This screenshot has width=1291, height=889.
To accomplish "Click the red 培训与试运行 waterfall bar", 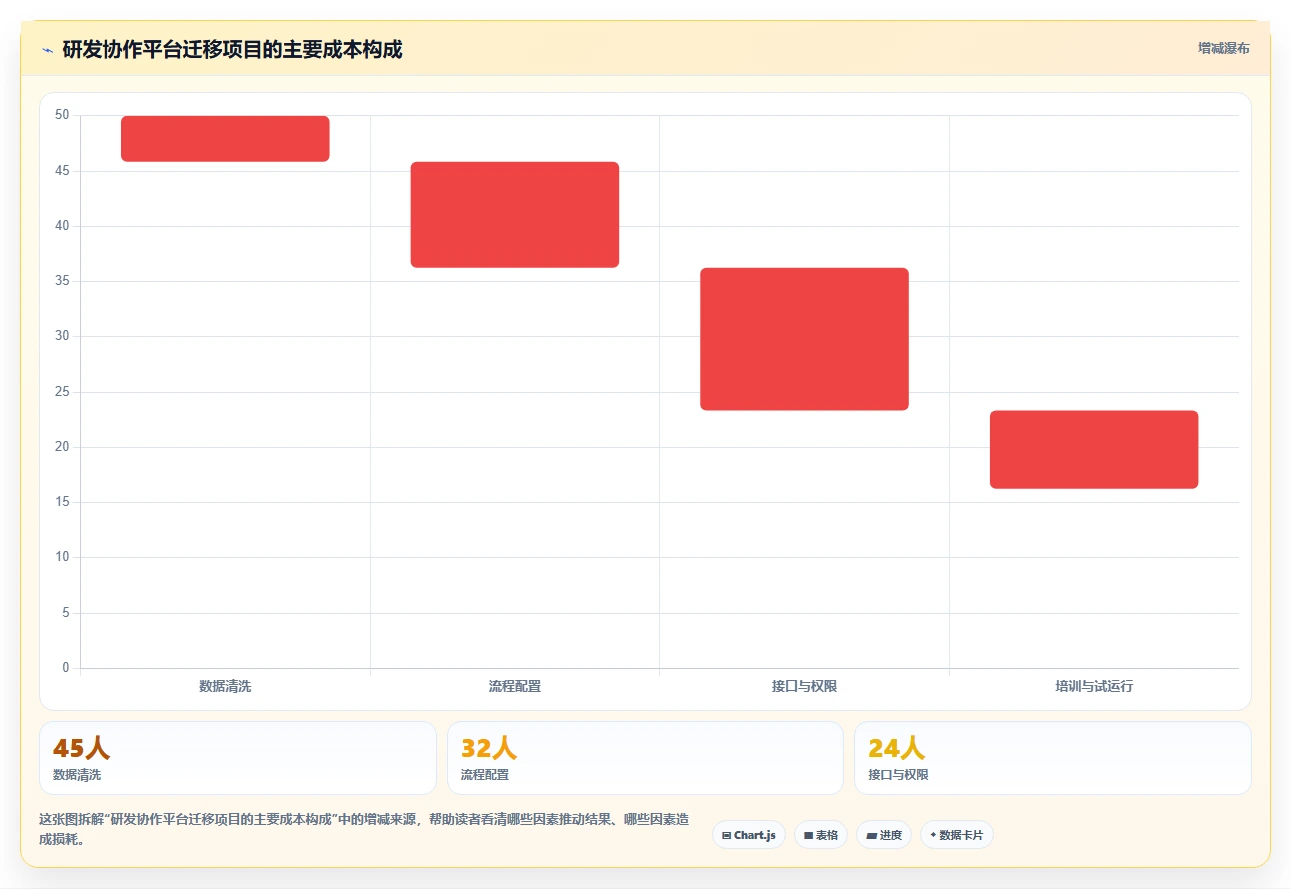I will pyautogui.click(x=1094, y=450).
